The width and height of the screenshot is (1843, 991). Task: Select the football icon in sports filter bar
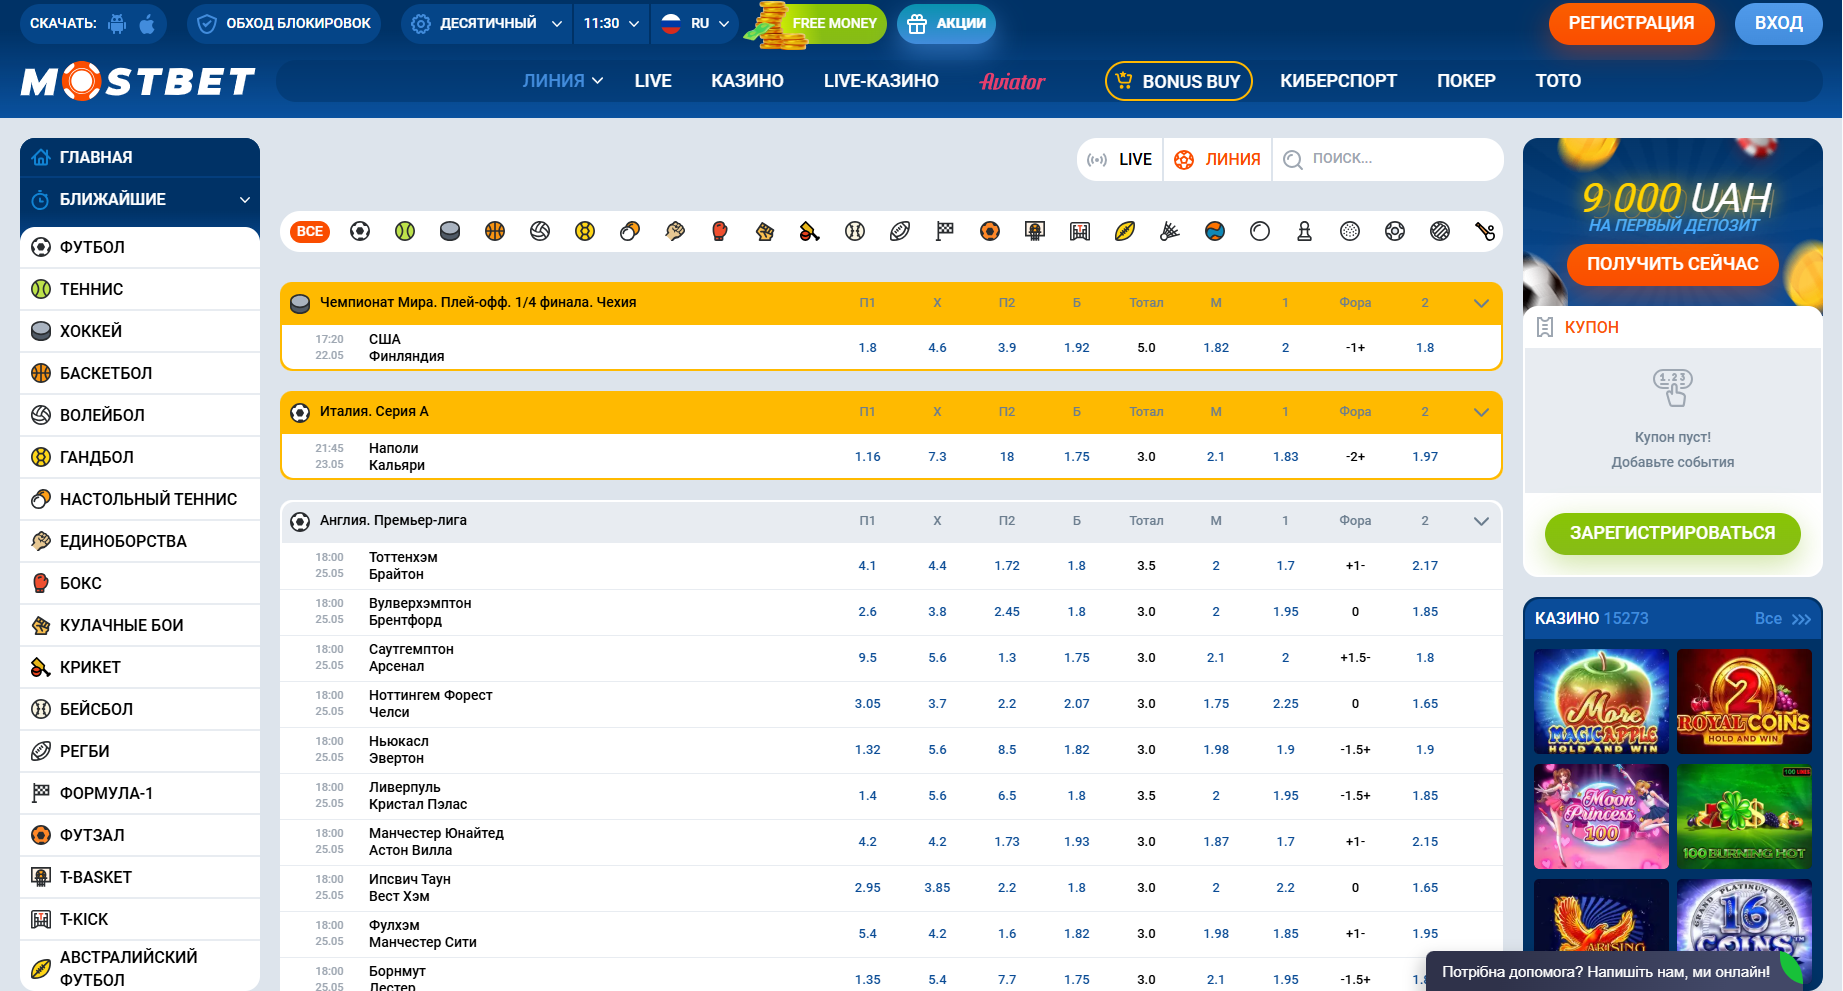360,231
